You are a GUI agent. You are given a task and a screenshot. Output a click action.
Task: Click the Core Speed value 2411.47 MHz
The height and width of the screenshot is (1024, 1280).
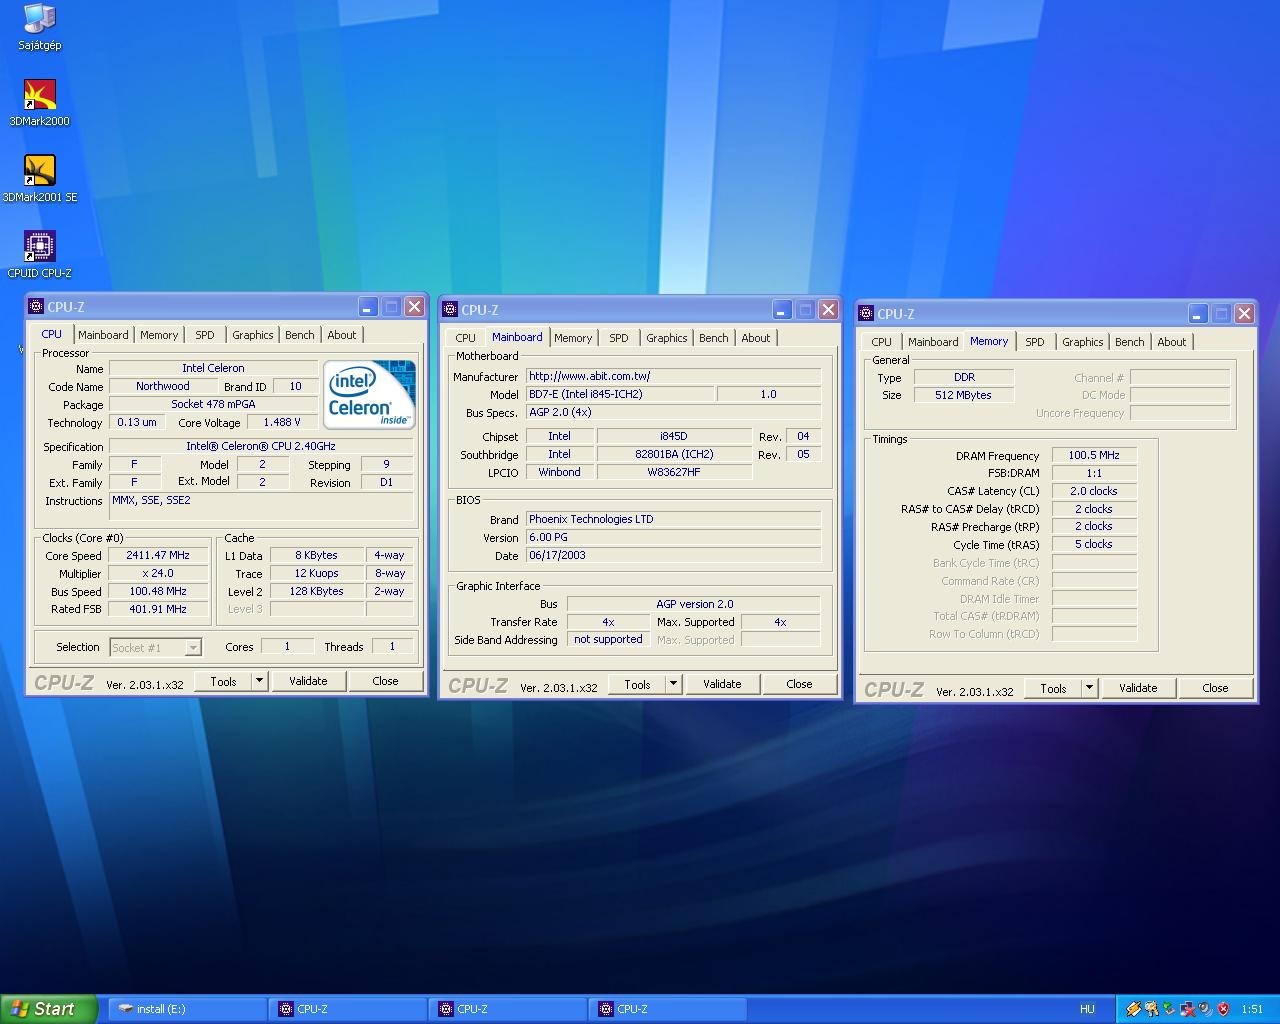coord(158,555)
